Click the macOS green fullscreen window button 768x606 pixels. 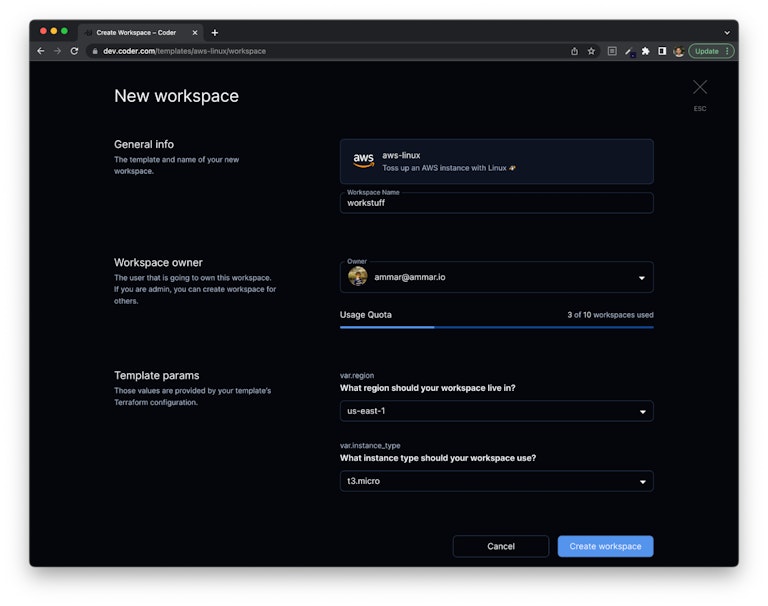pyautogui.click(x=64, y=31)
